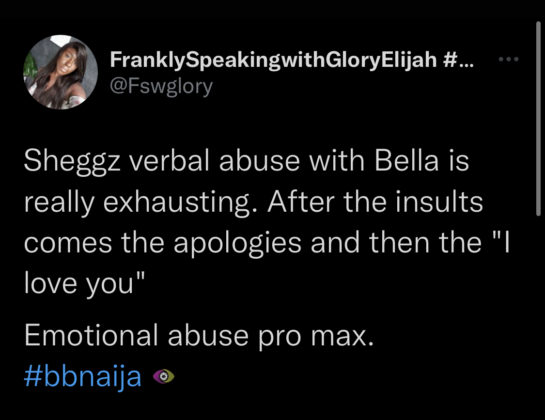Click the word 'Emotional' in the tweet
Image resolution: width=545 pixels, height=420 pixels.
[91, 335]
